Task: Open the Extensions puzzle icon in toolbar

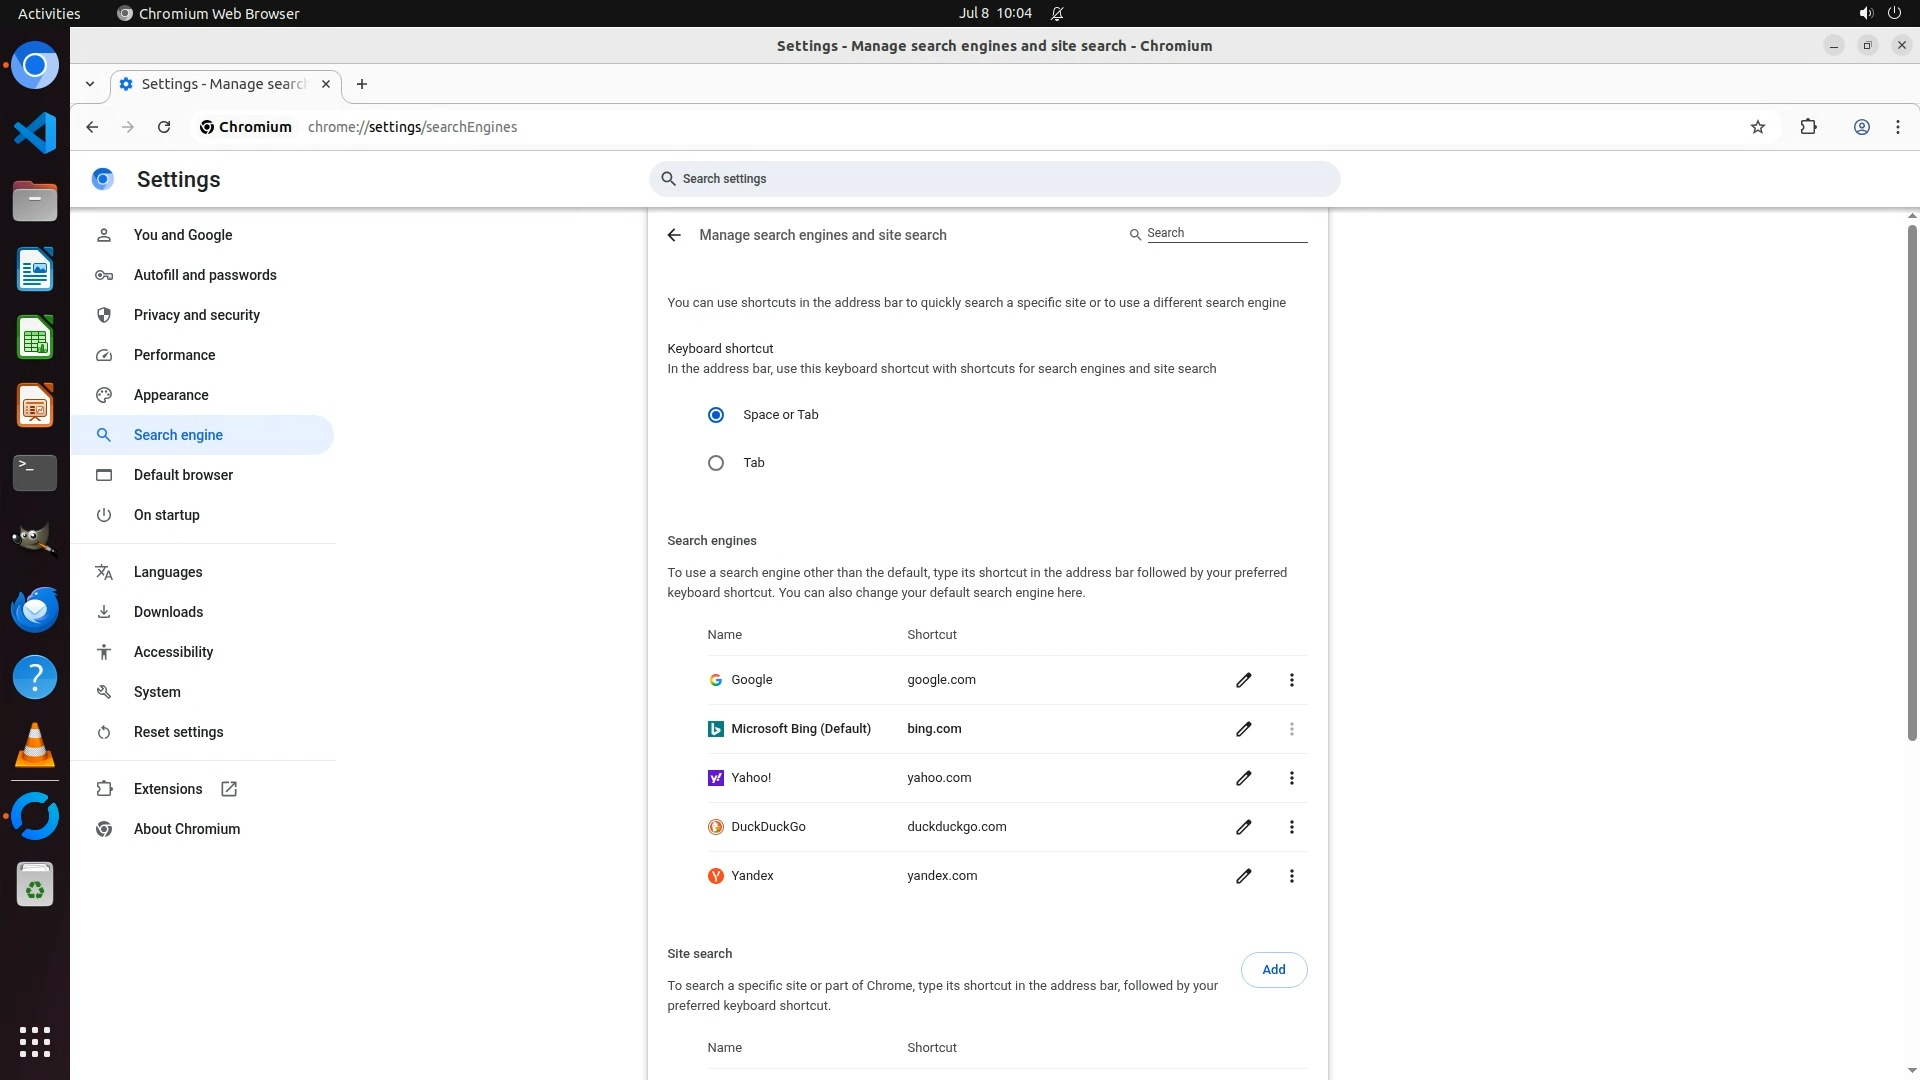Action: point(1808,127)
